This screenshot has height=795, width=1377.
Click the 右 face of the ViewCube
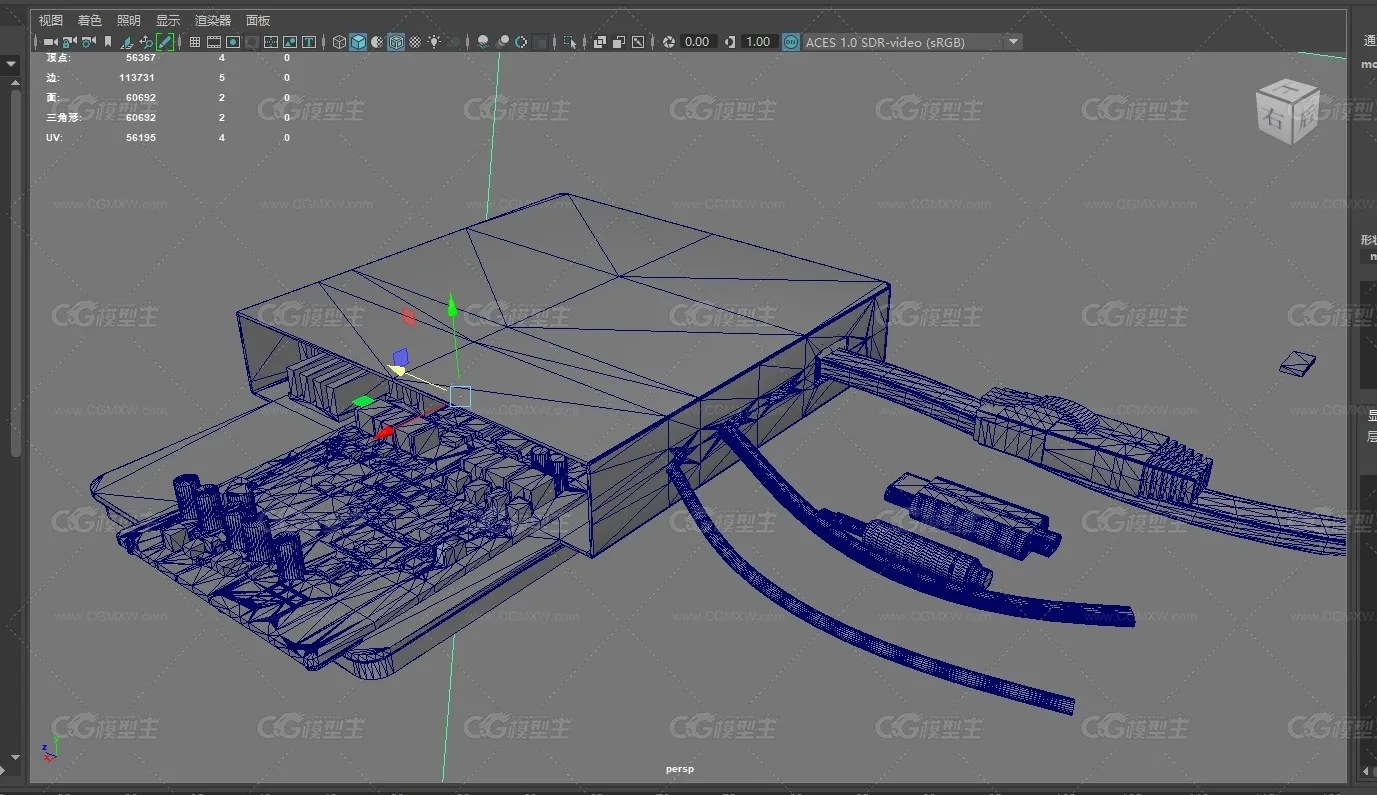coord(1273,120)
